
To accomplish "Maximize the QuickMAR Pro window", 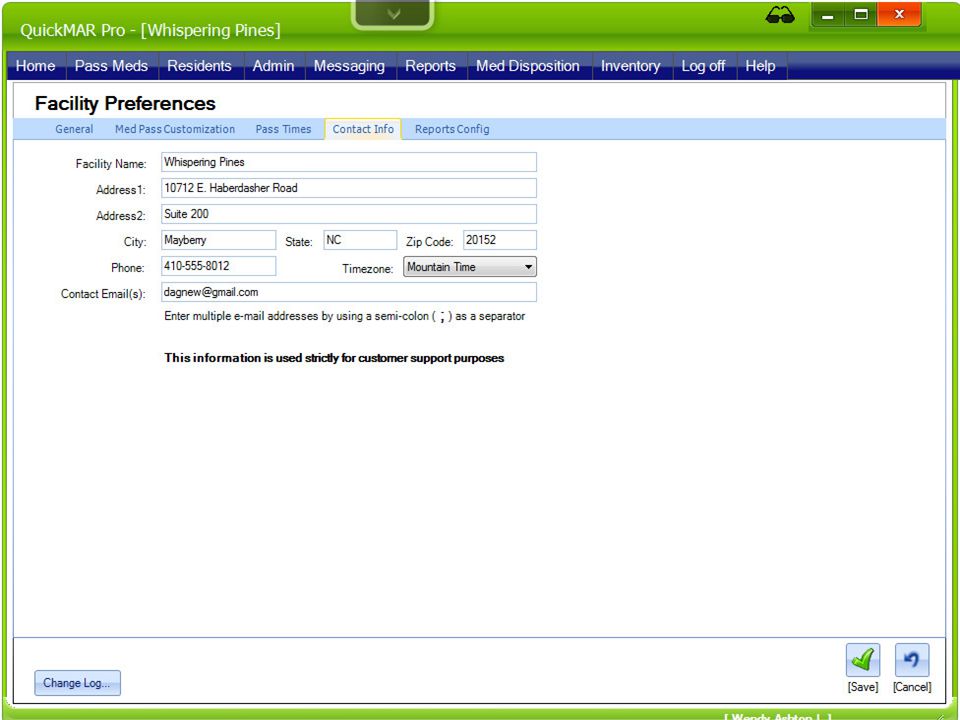I will click(x=861, y=15).
